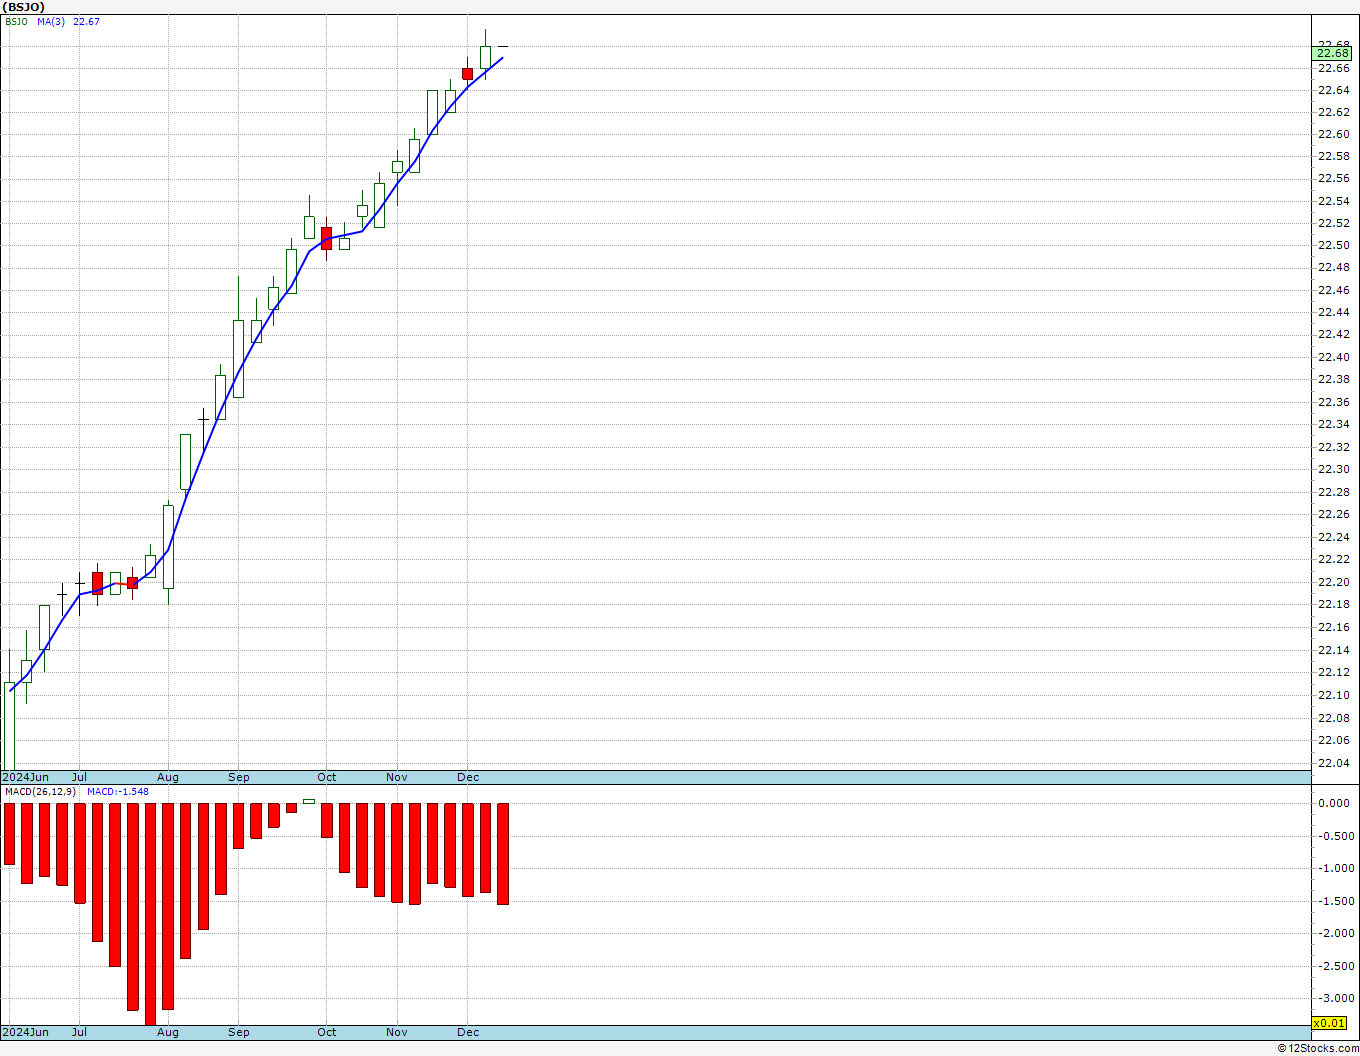Click the MACD:-1.548 value label
The width and height of the screenshot is (1360, 1056).
coord(118,791)
